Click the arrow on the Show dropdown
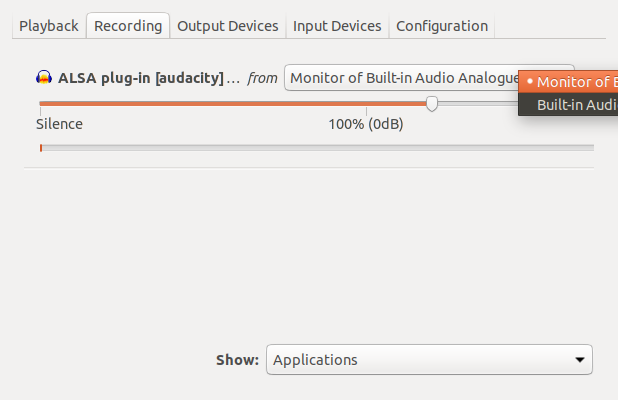Screen dimensions: 618x400 coord(579,360)
